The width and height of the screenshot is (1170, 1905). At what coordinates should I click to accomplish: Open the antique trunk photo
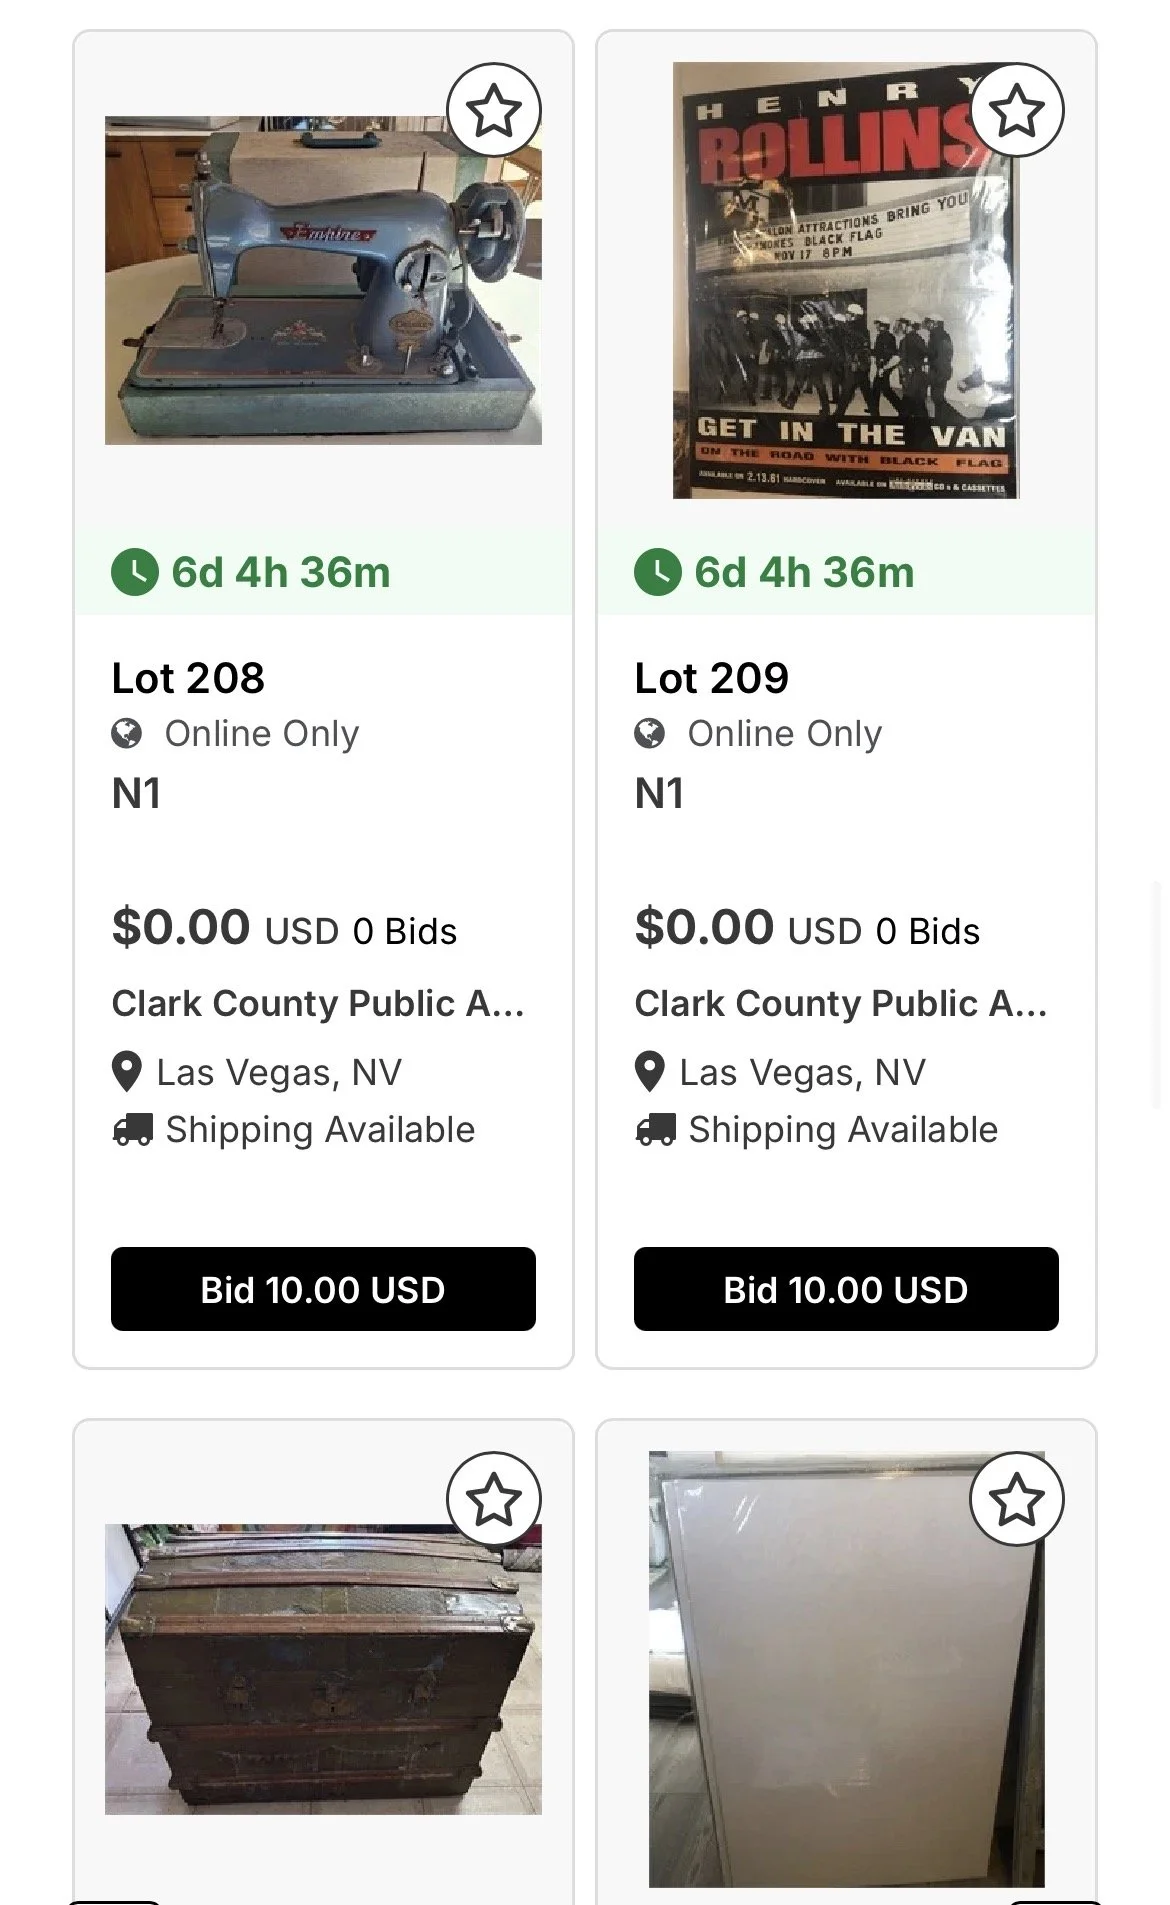click(323, 1669)
